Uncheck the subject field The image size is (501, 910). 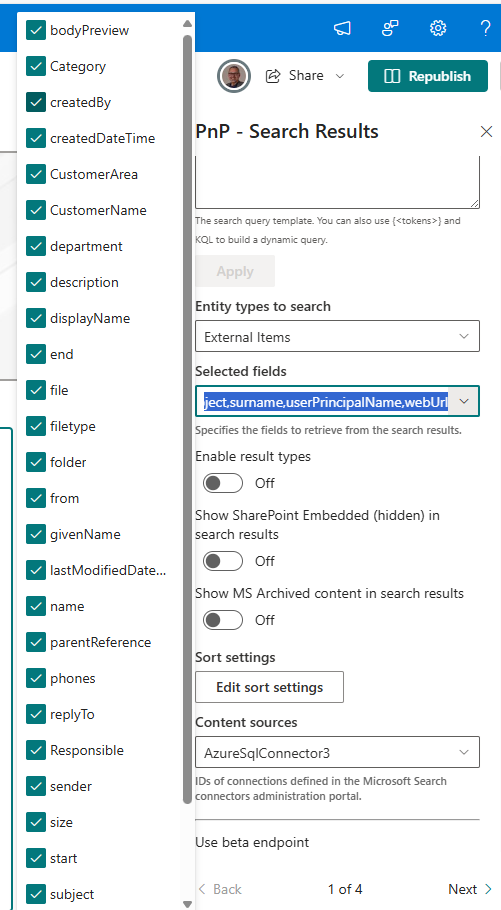click(36, 894)
